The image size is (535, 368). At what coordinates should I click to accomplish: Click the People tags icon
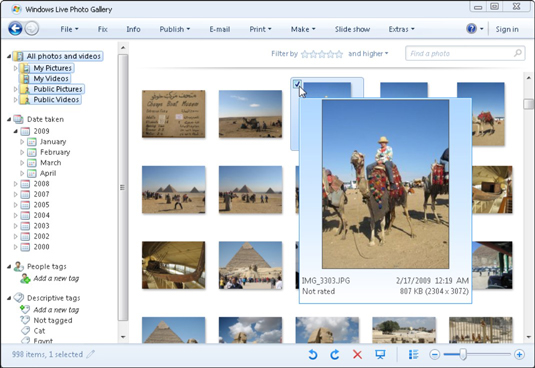pyautogui.click(x=18, y=266)
